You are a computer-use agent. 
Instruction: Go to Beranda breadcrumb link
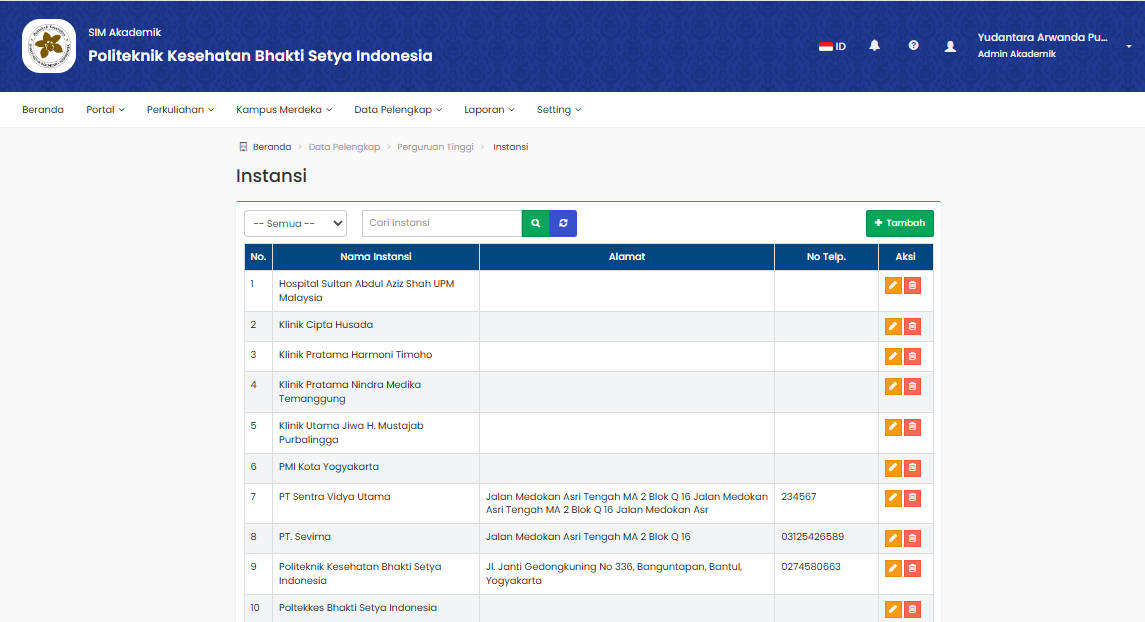click(x=271, y=147)
